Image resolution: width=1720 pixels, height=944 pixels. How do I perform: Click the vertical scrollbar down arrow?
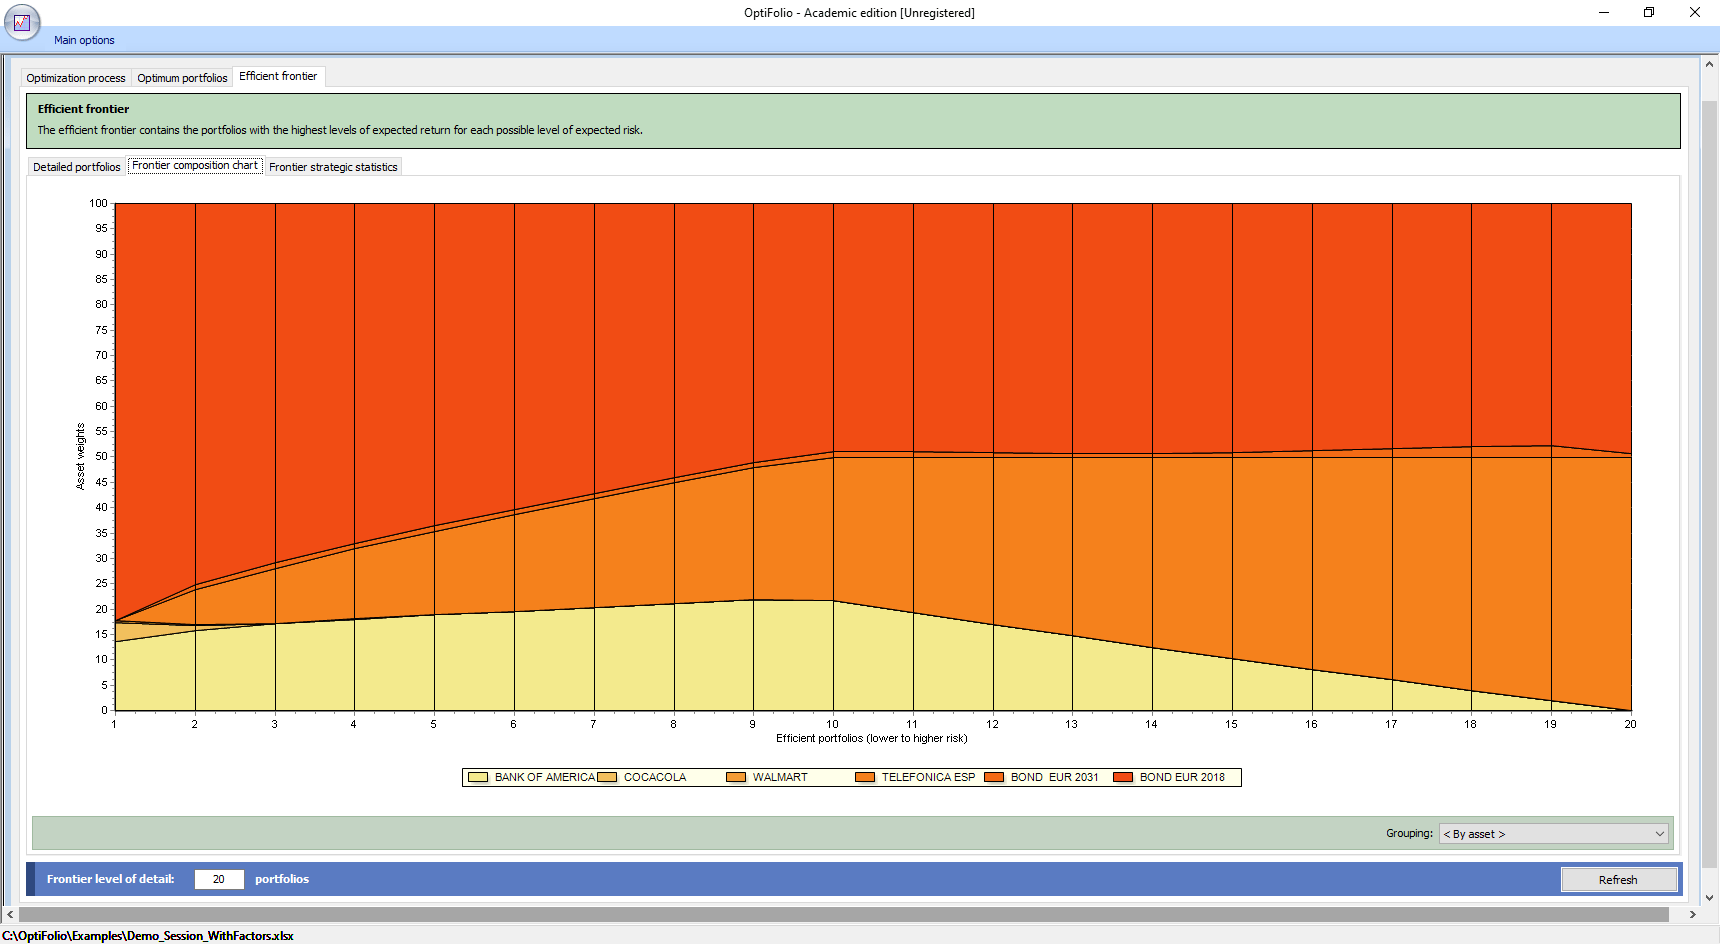(1709, 898)
